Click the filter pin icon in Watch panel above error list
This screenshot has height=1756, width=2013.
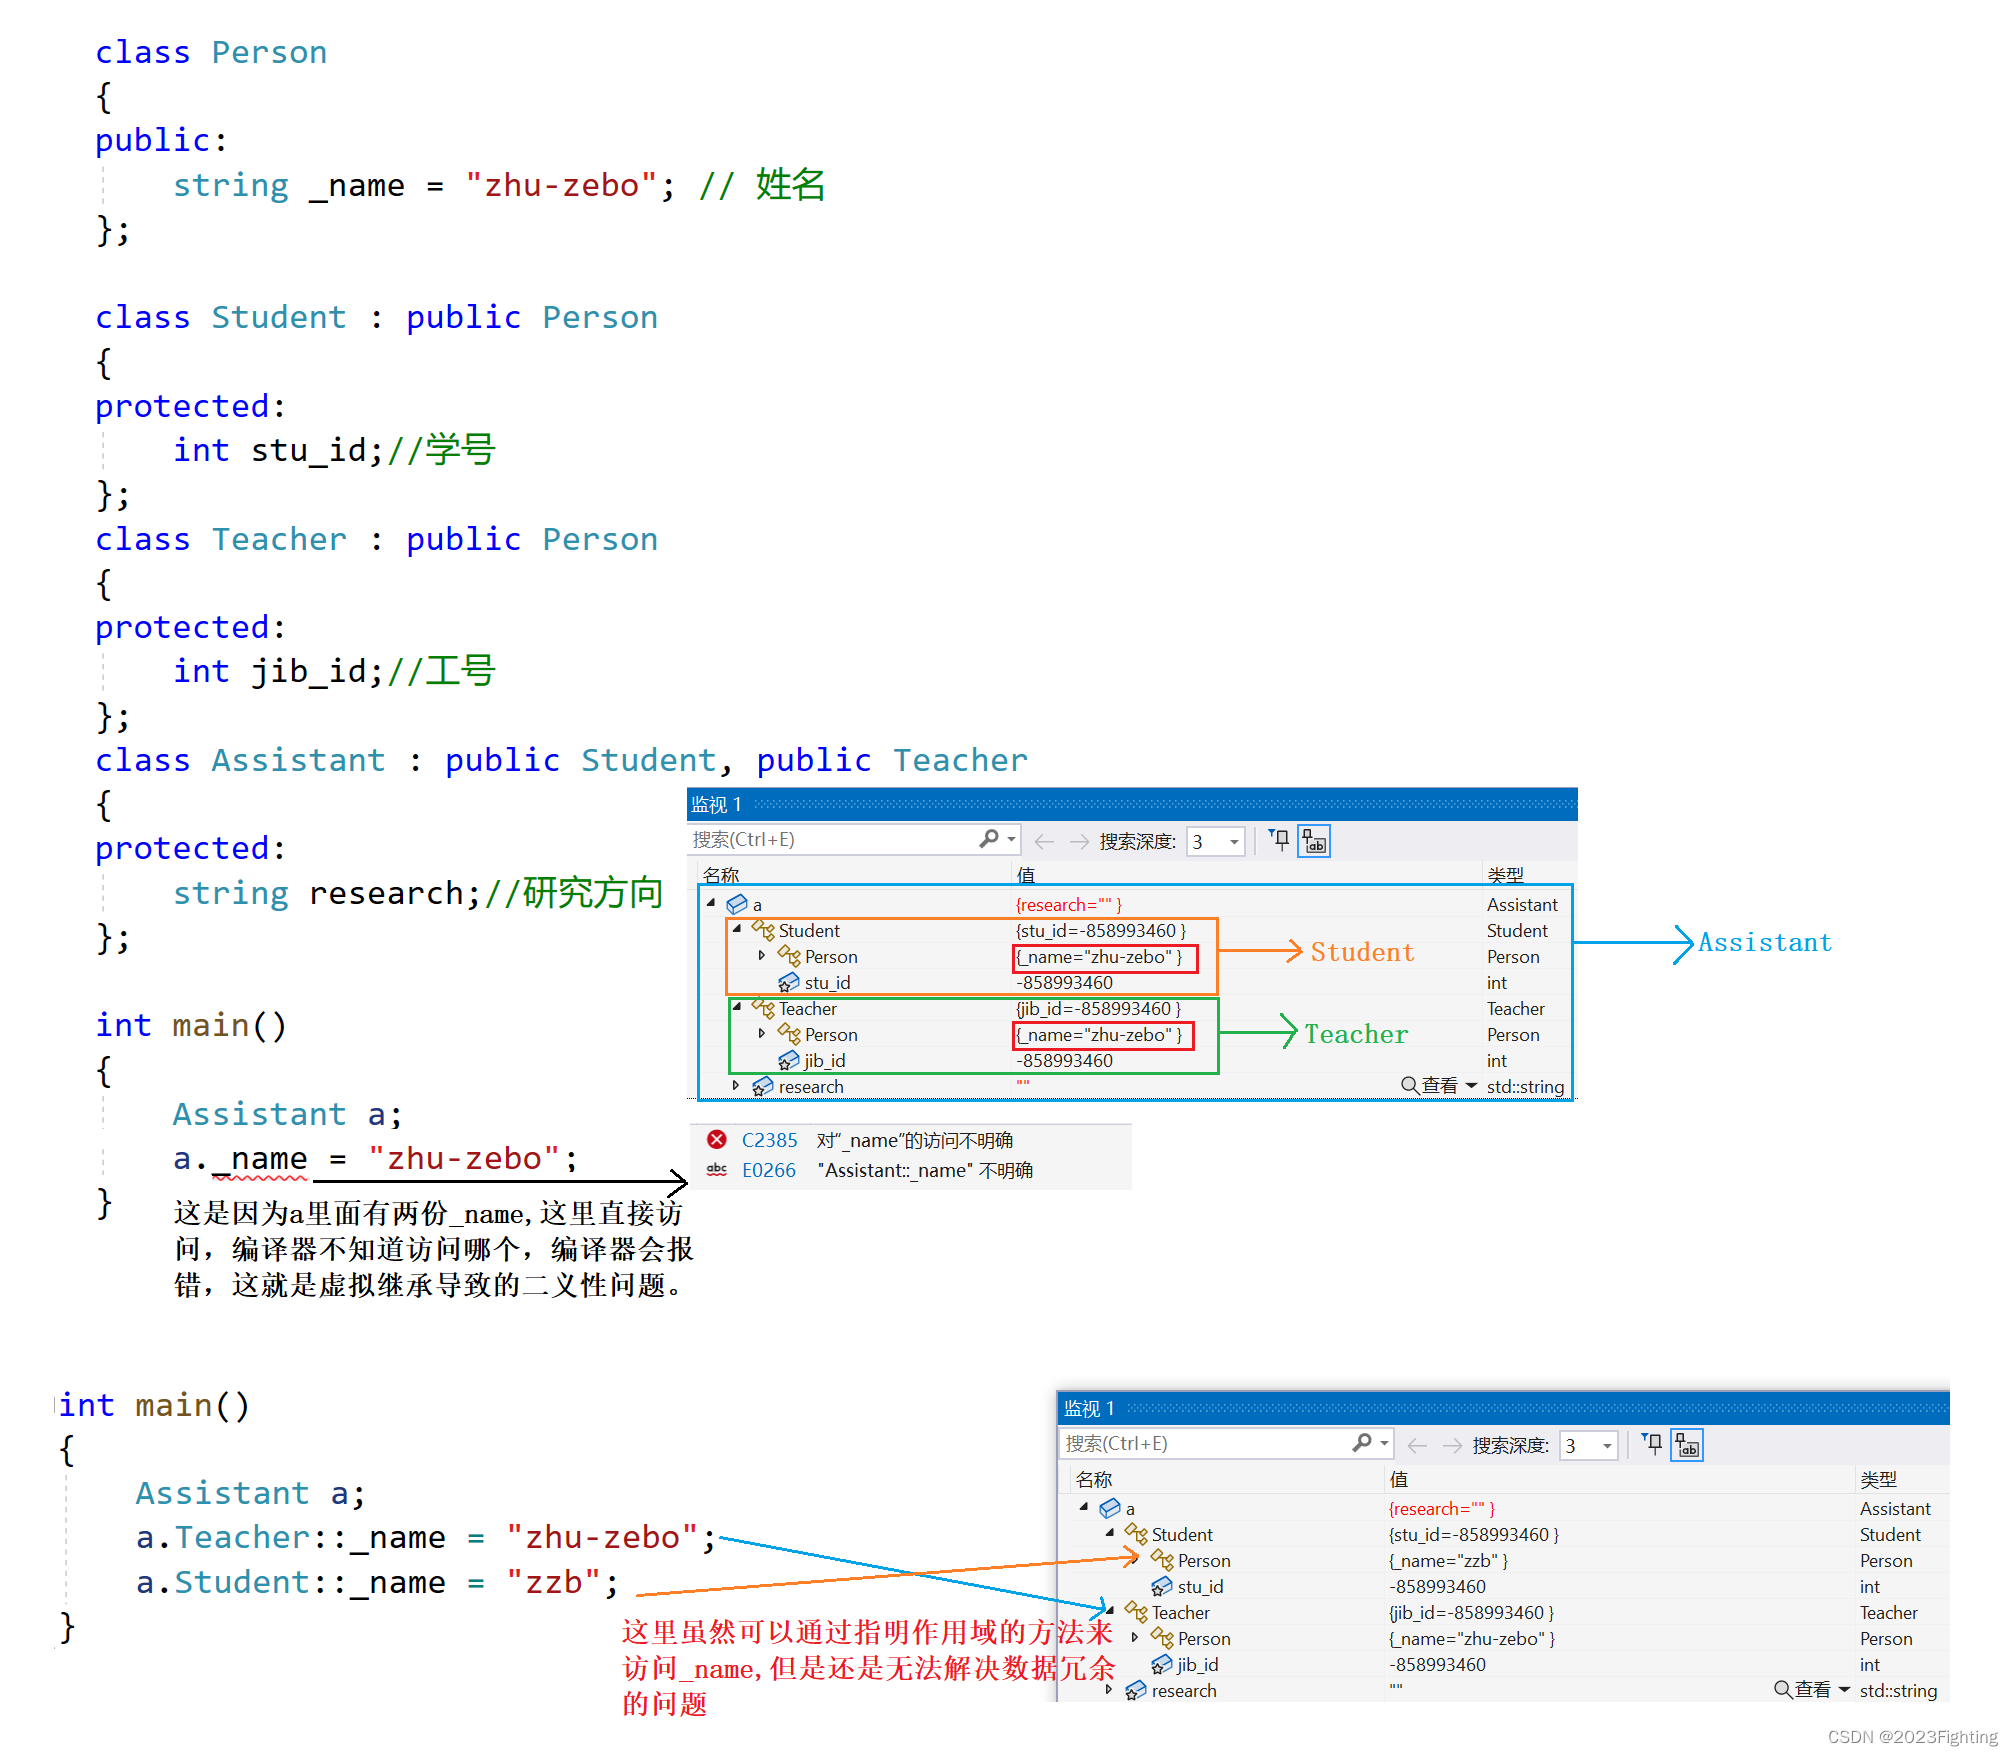tap(1279, 840)
